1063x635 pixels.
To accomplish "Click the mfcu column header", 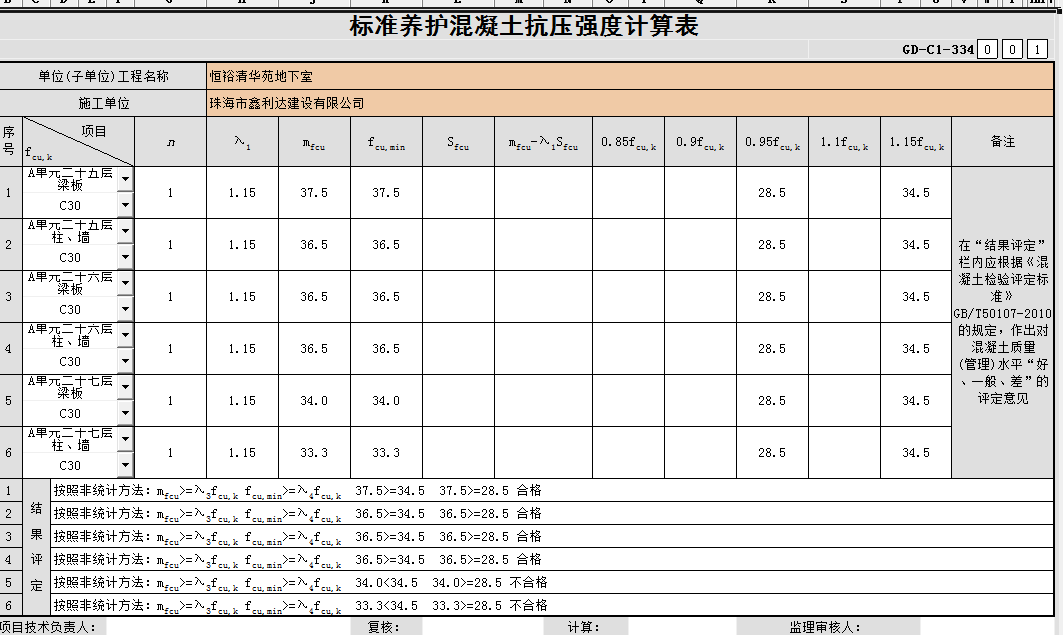I will click(314, 142).
